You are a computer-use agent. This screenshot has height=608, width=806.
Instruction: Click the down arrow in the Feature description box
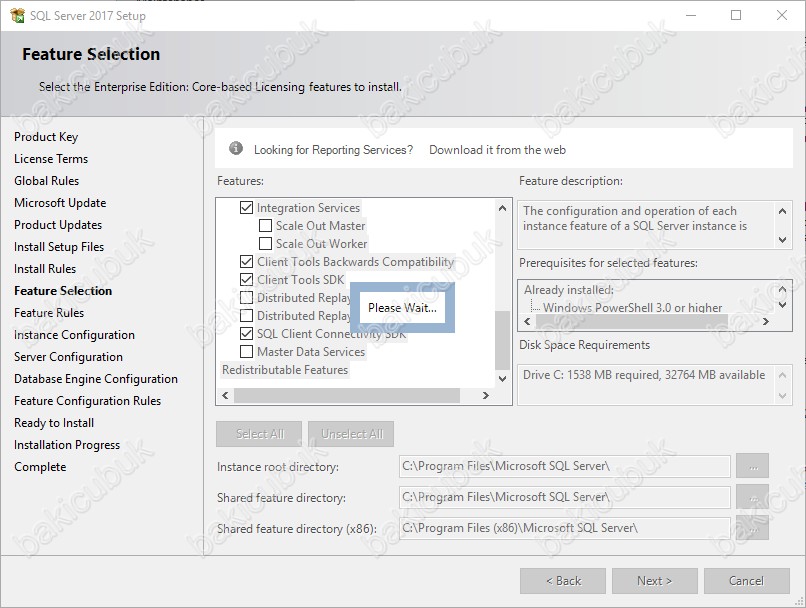click(782, 239)
